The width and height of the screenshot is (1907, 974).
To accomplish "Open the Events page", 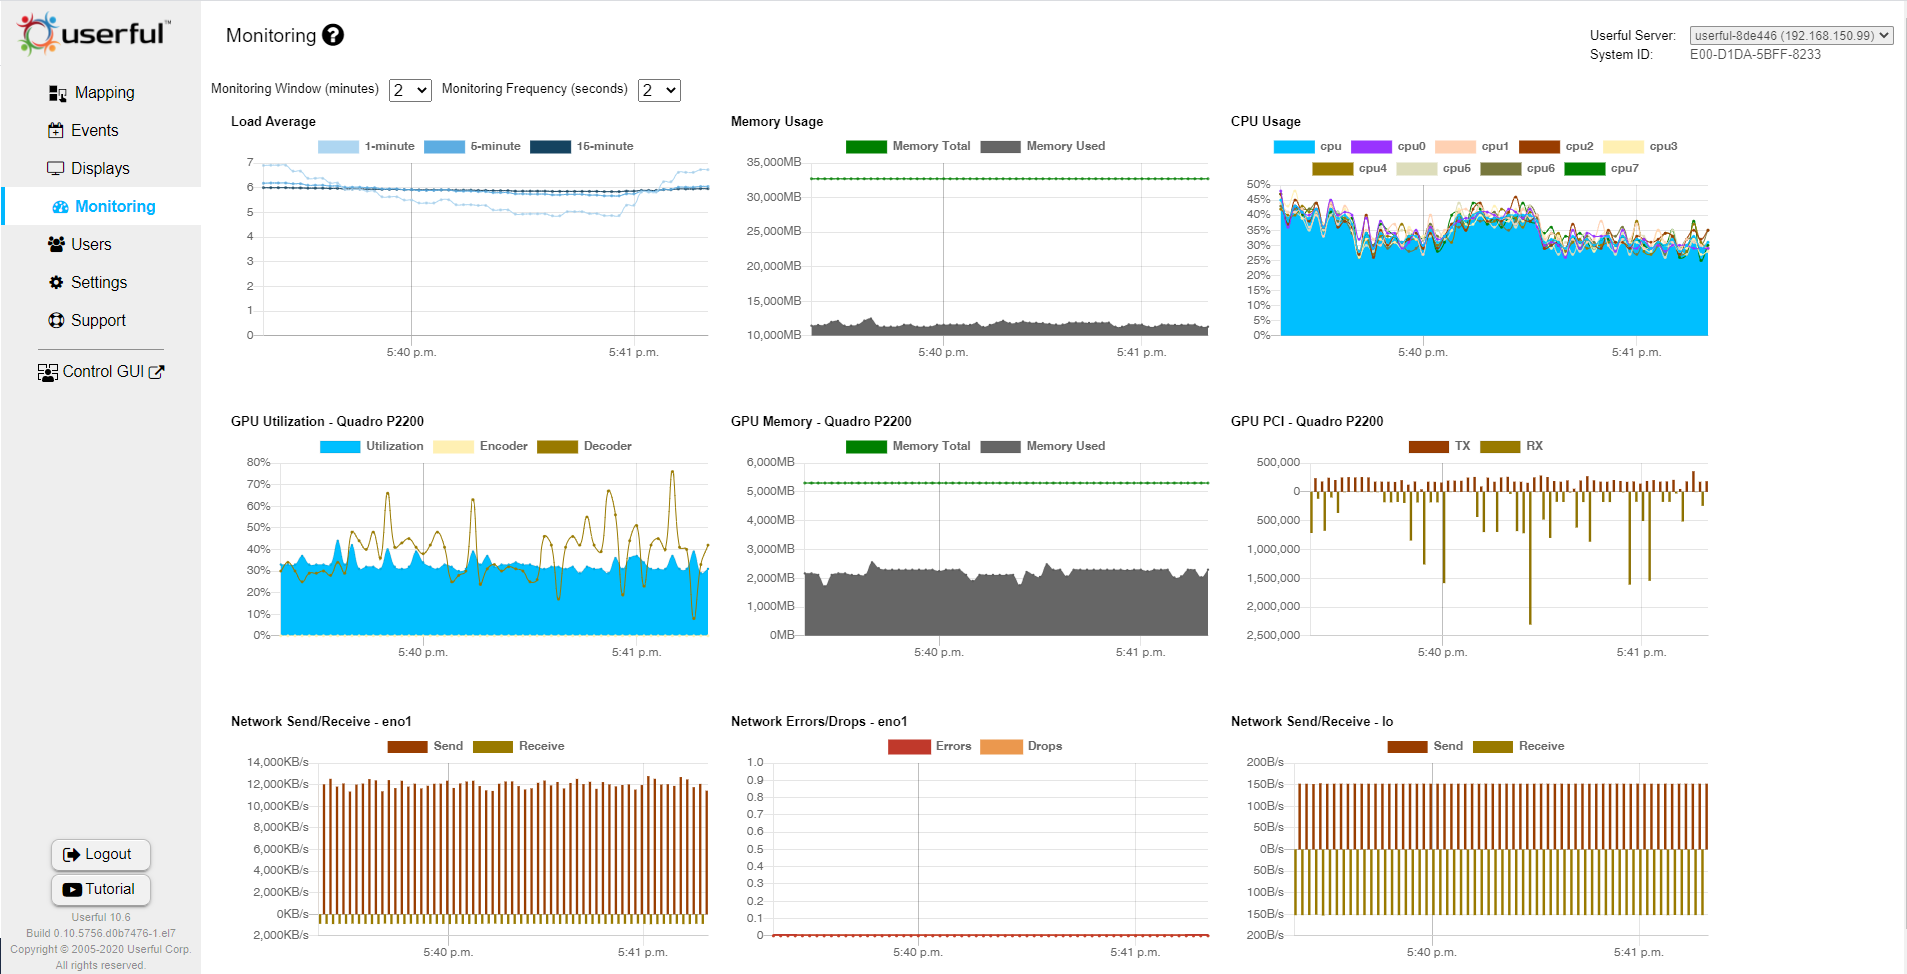I will pyautogui.click(x=94, y=130).
